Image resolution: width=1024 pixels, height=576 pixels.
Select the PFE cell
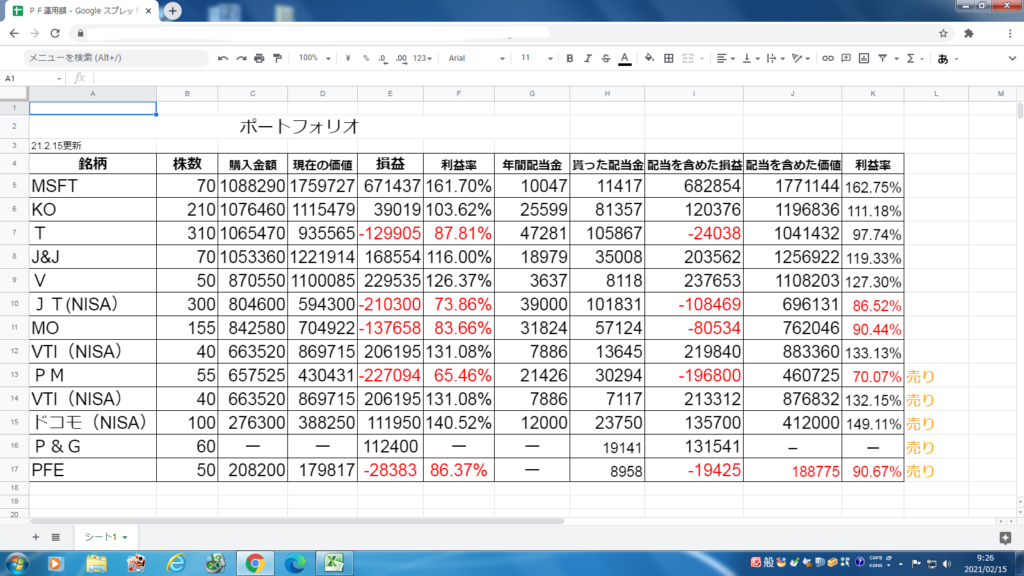point(93,470)
